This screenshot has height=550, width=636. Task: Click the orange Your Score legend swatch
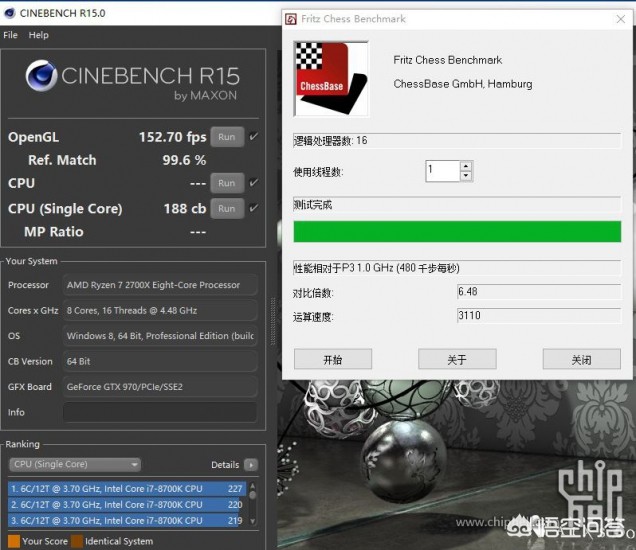pos(14,541)
